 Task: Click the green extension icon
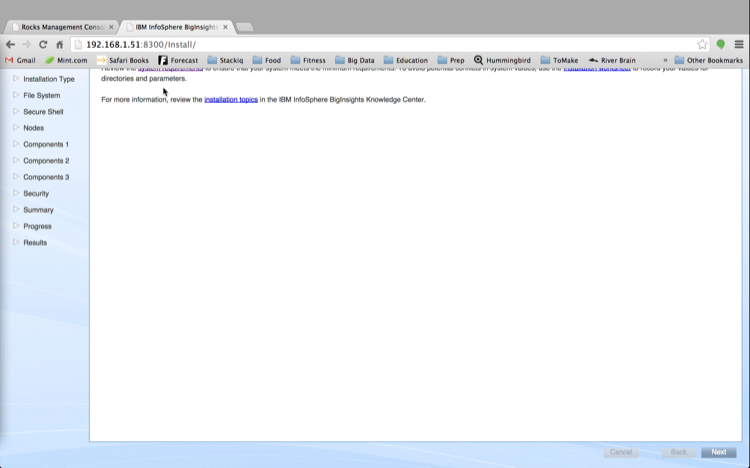click(720, 45)
